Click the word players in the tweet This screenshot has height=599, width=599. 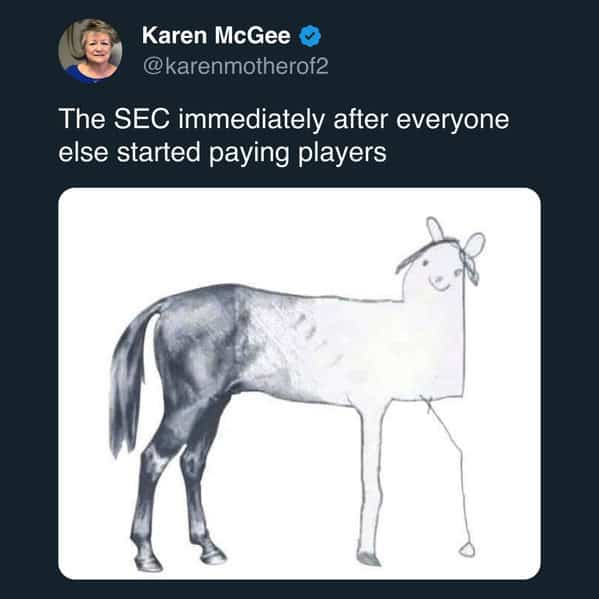[x=342, y=154]
